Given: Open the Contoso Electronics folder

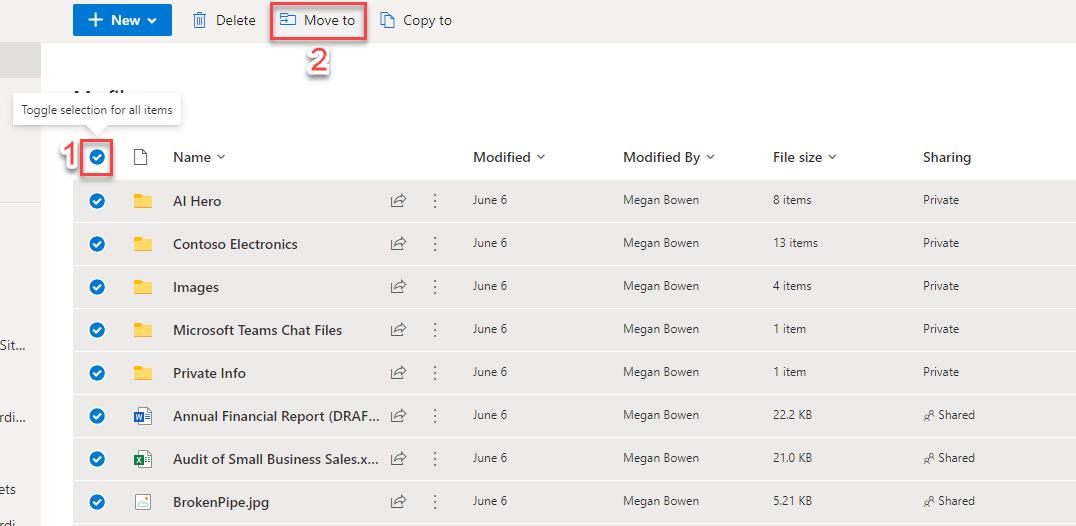Looking at the screenshot, I should pos(235,244).
